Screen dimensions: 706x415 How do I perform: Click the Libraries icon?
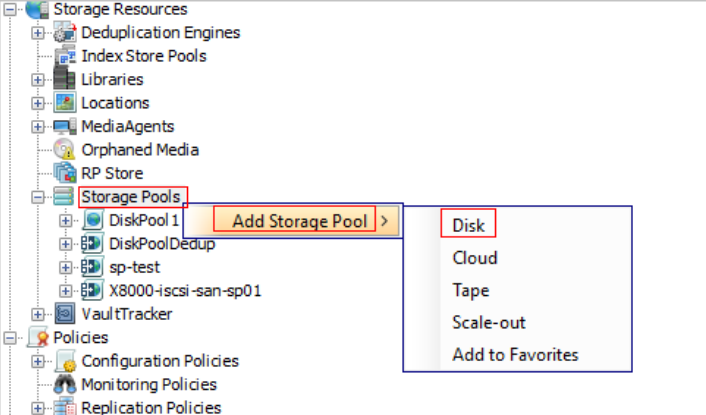(65, 79)
